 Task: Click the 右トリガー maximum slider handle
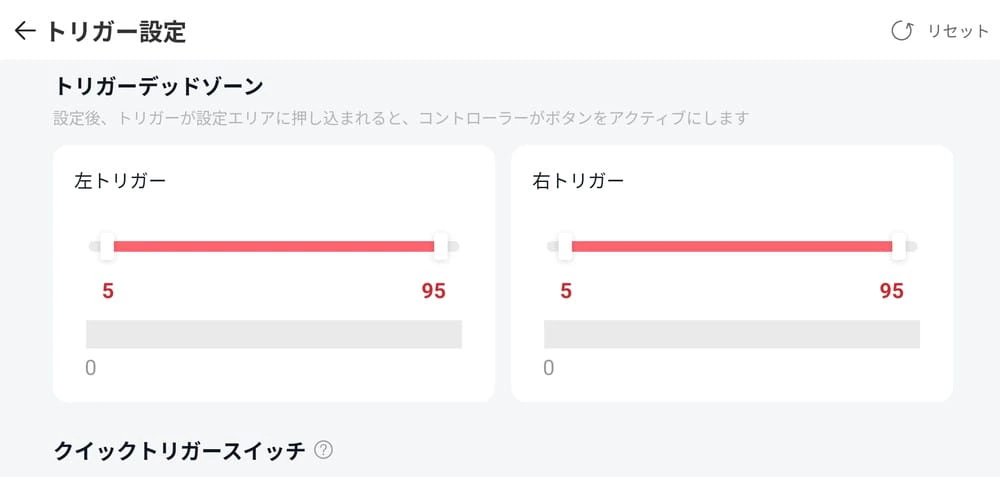(898, 246)
